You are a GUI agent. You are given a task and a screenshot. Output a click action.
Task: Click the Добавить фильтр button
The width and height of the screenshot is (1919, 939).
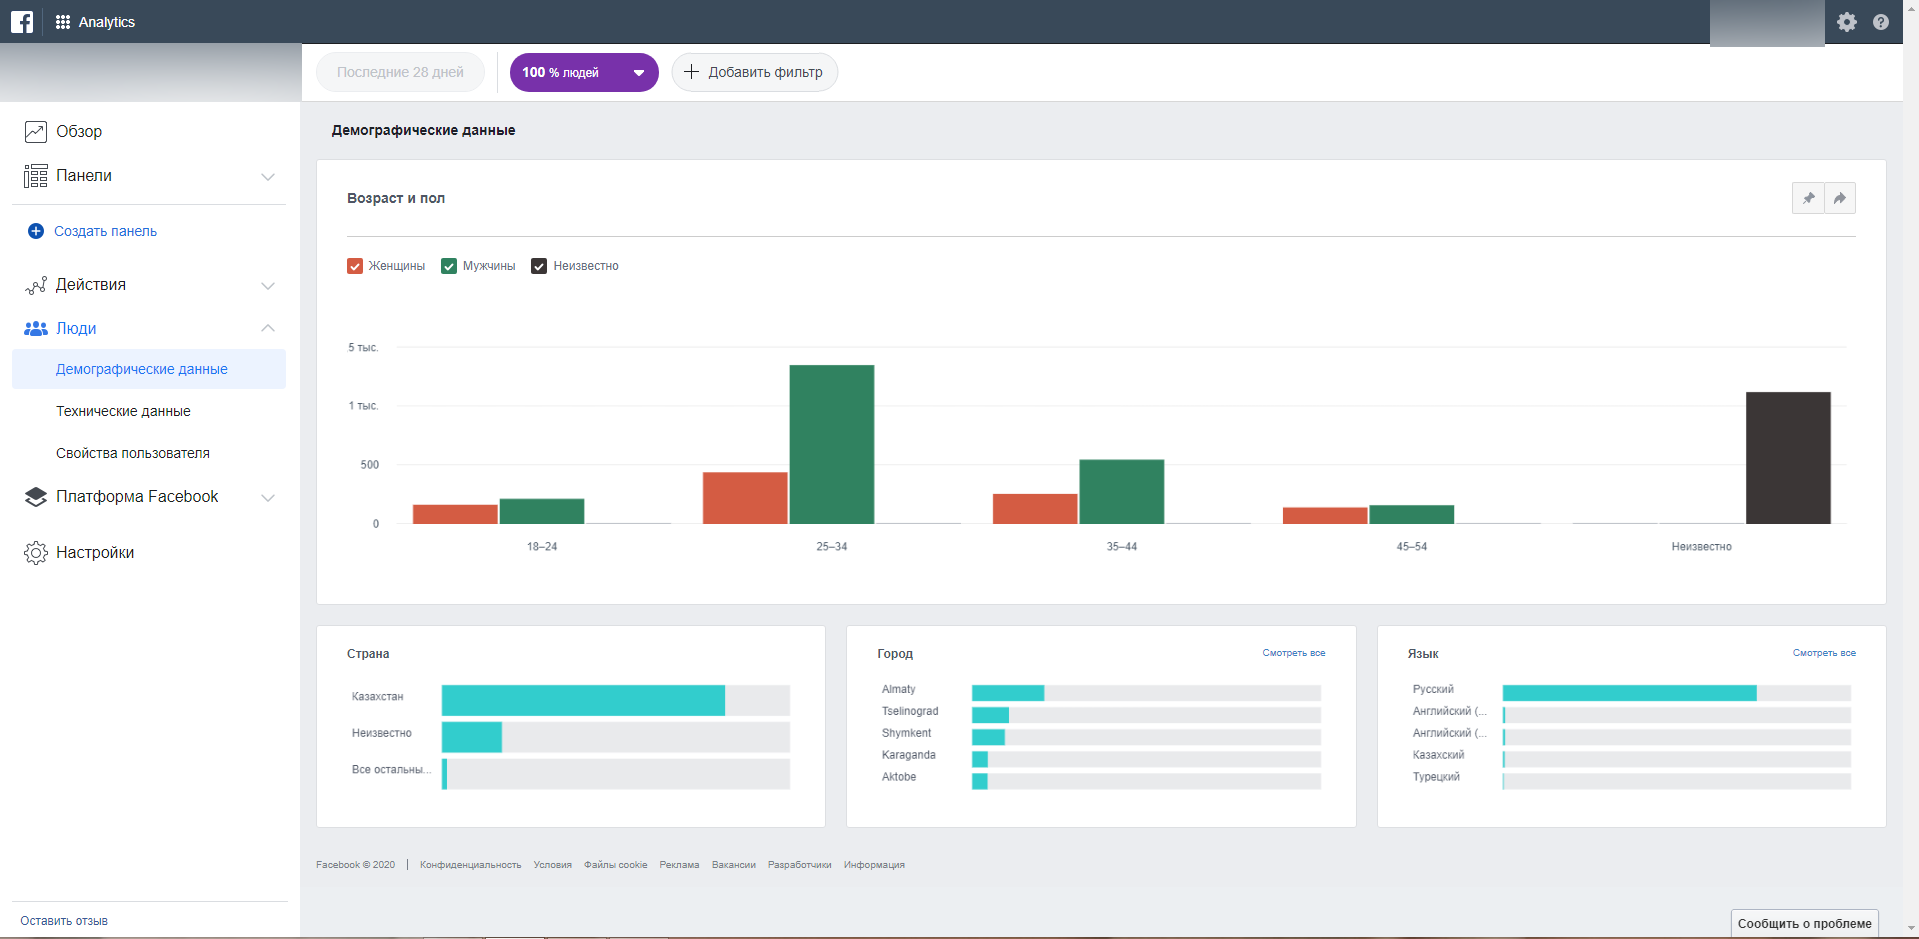coord(755,72)
